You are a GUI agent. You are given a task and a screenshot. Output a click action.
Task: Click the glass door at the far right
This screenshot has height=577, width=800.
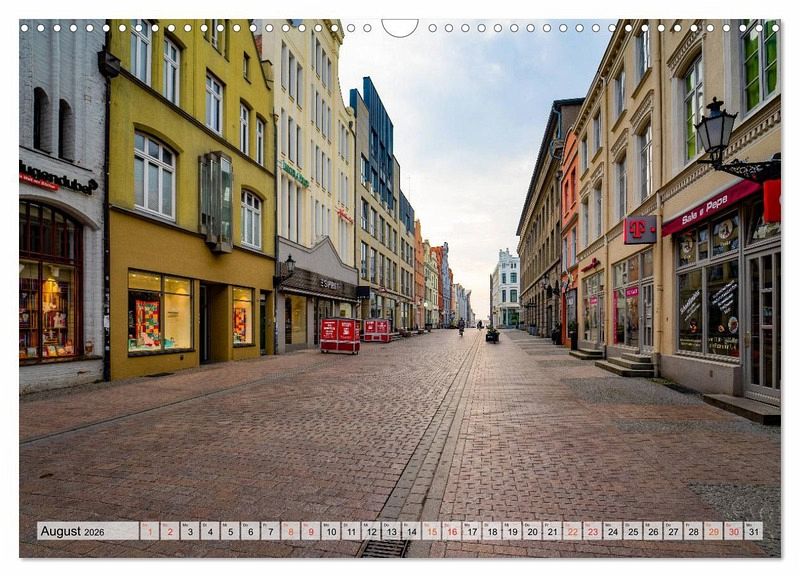763,322
